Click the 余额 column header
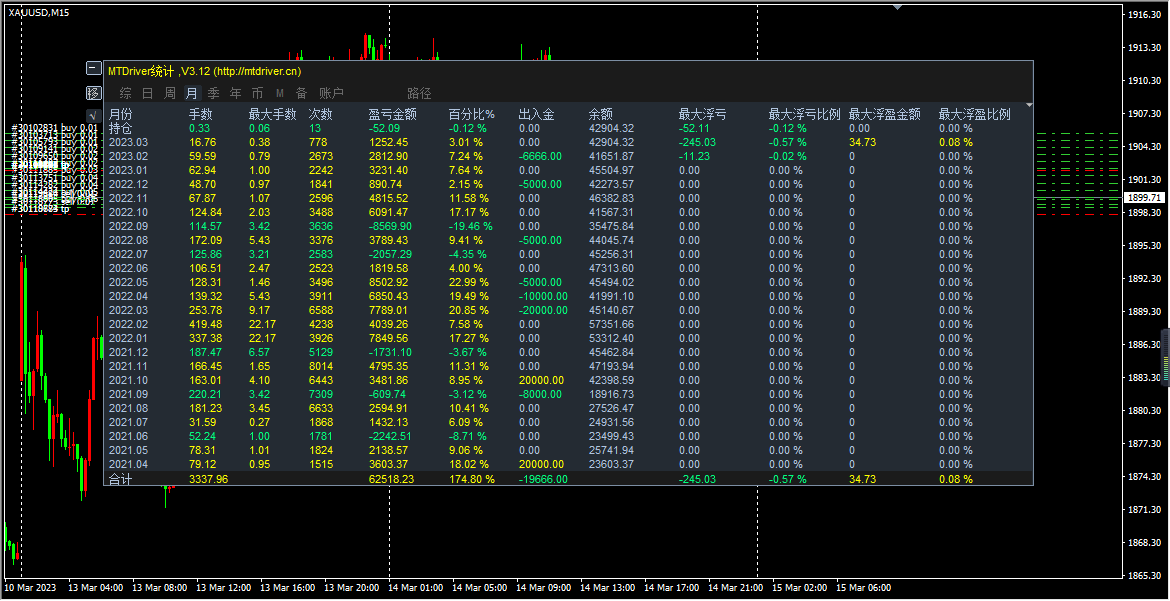The height and width of the screenshot is (601, 1170). coord(601,115)
